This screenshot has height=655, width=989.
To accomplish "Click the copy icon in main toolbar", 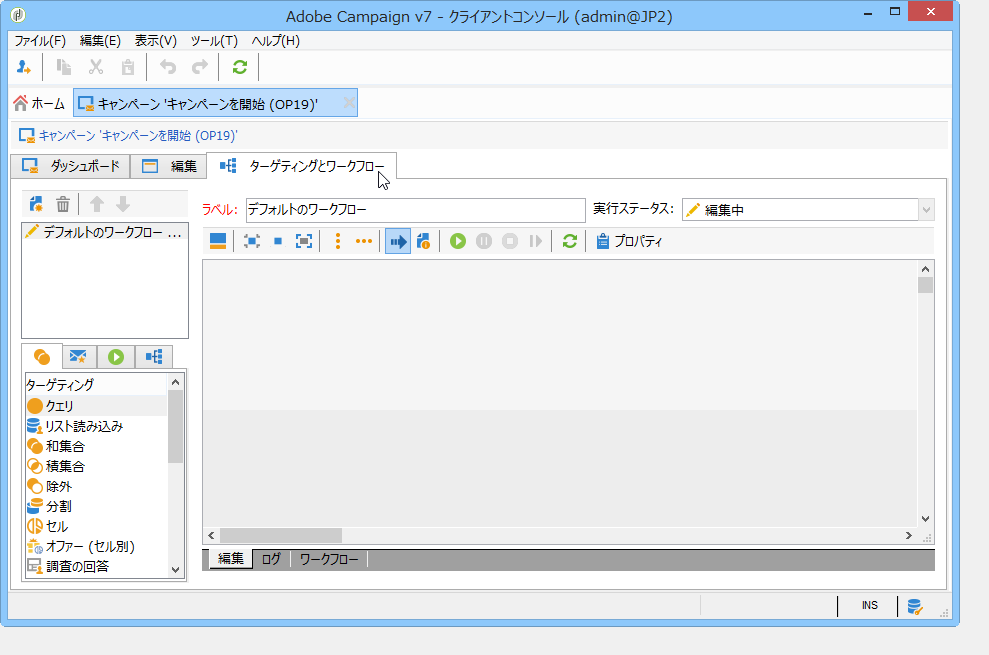I will [x=64, y=67].
